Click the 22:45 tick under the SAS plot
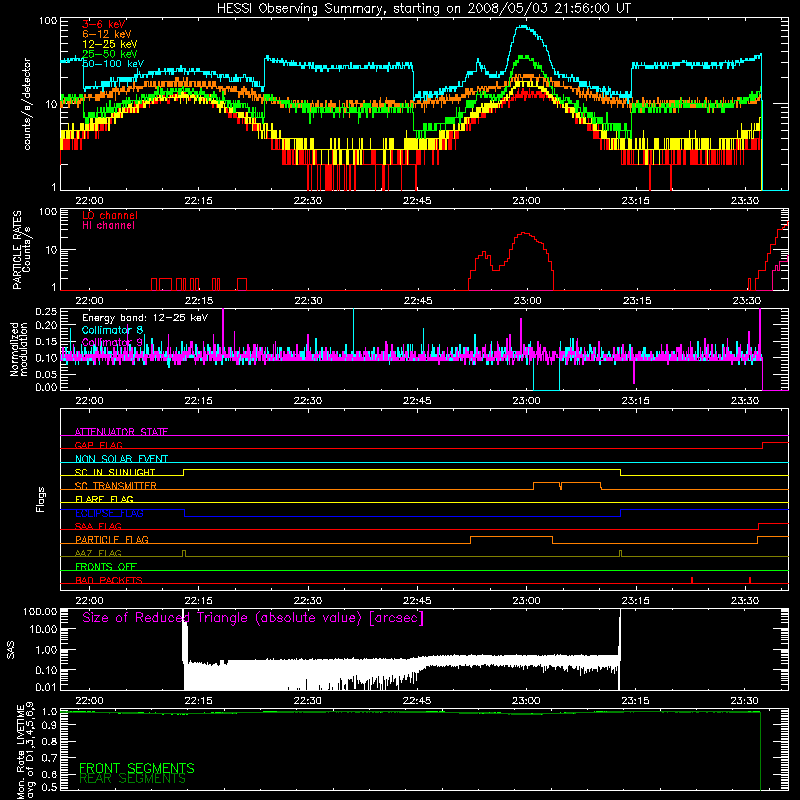The width and height of the screenshot is (800, 800). [417, 701]
